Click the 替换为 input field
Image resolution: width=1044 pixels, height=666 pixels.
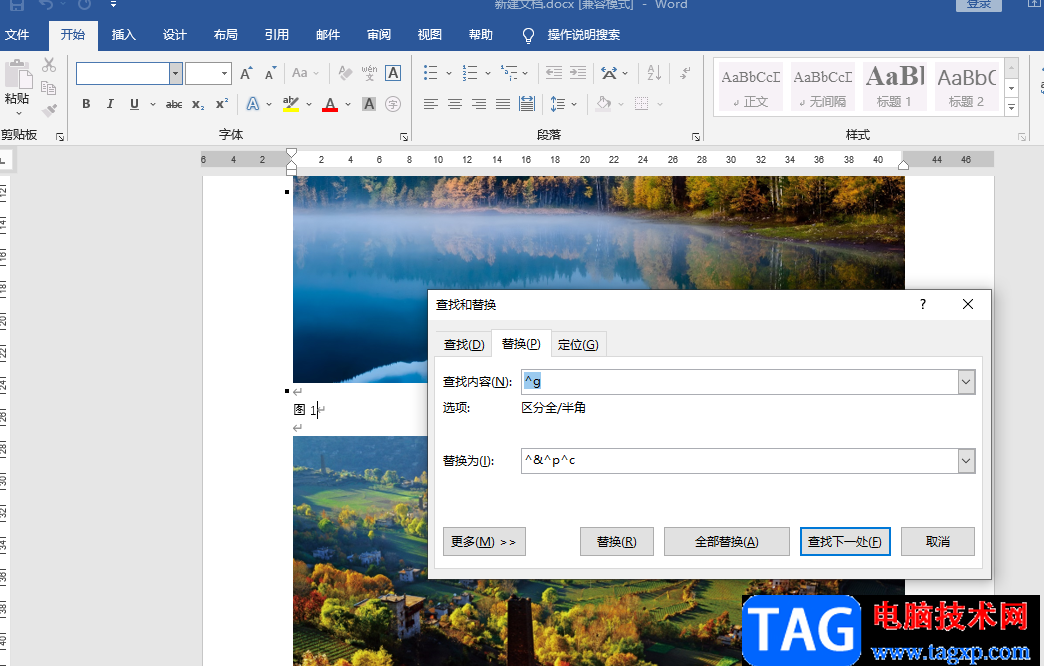pos(740,461)
